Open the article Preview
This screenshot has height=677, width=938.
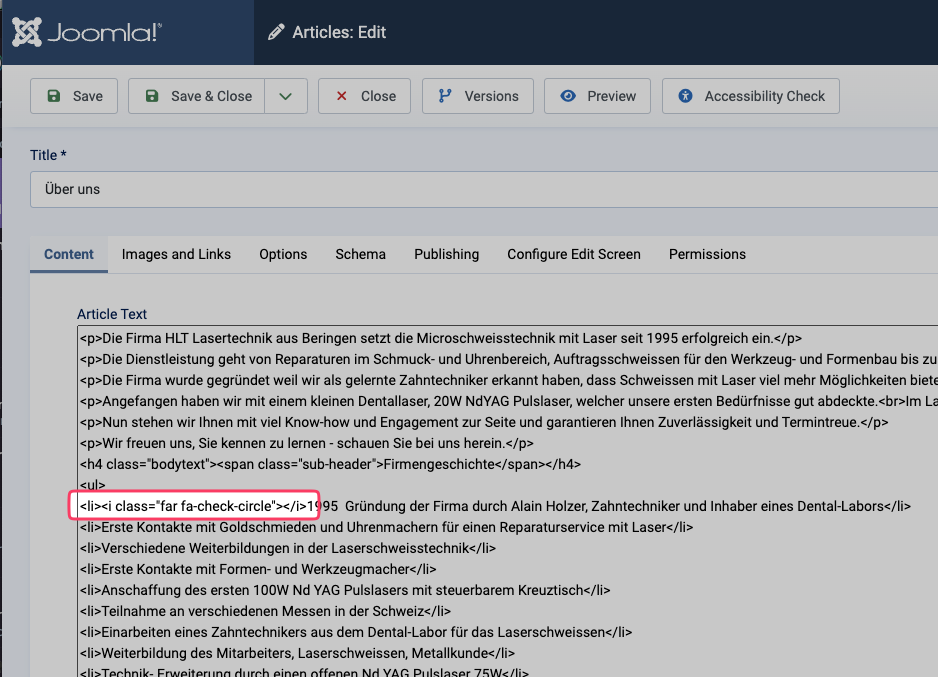pyautogui.click(x=598, y=96)
